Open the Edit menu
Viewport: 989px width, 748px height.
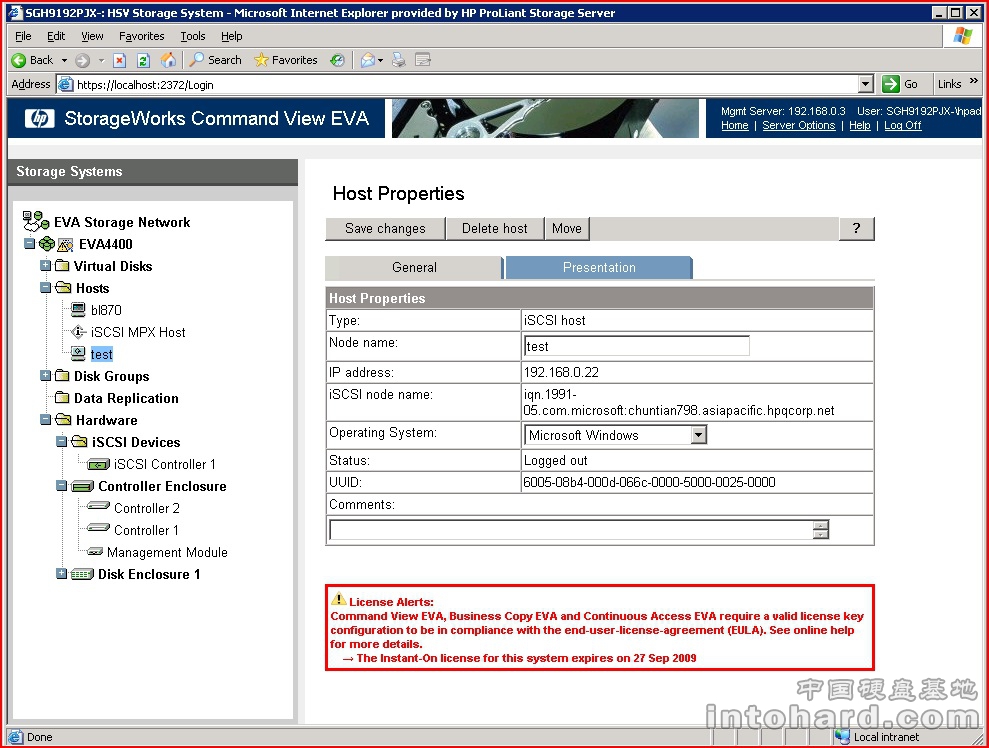click(x=56, y=36)
